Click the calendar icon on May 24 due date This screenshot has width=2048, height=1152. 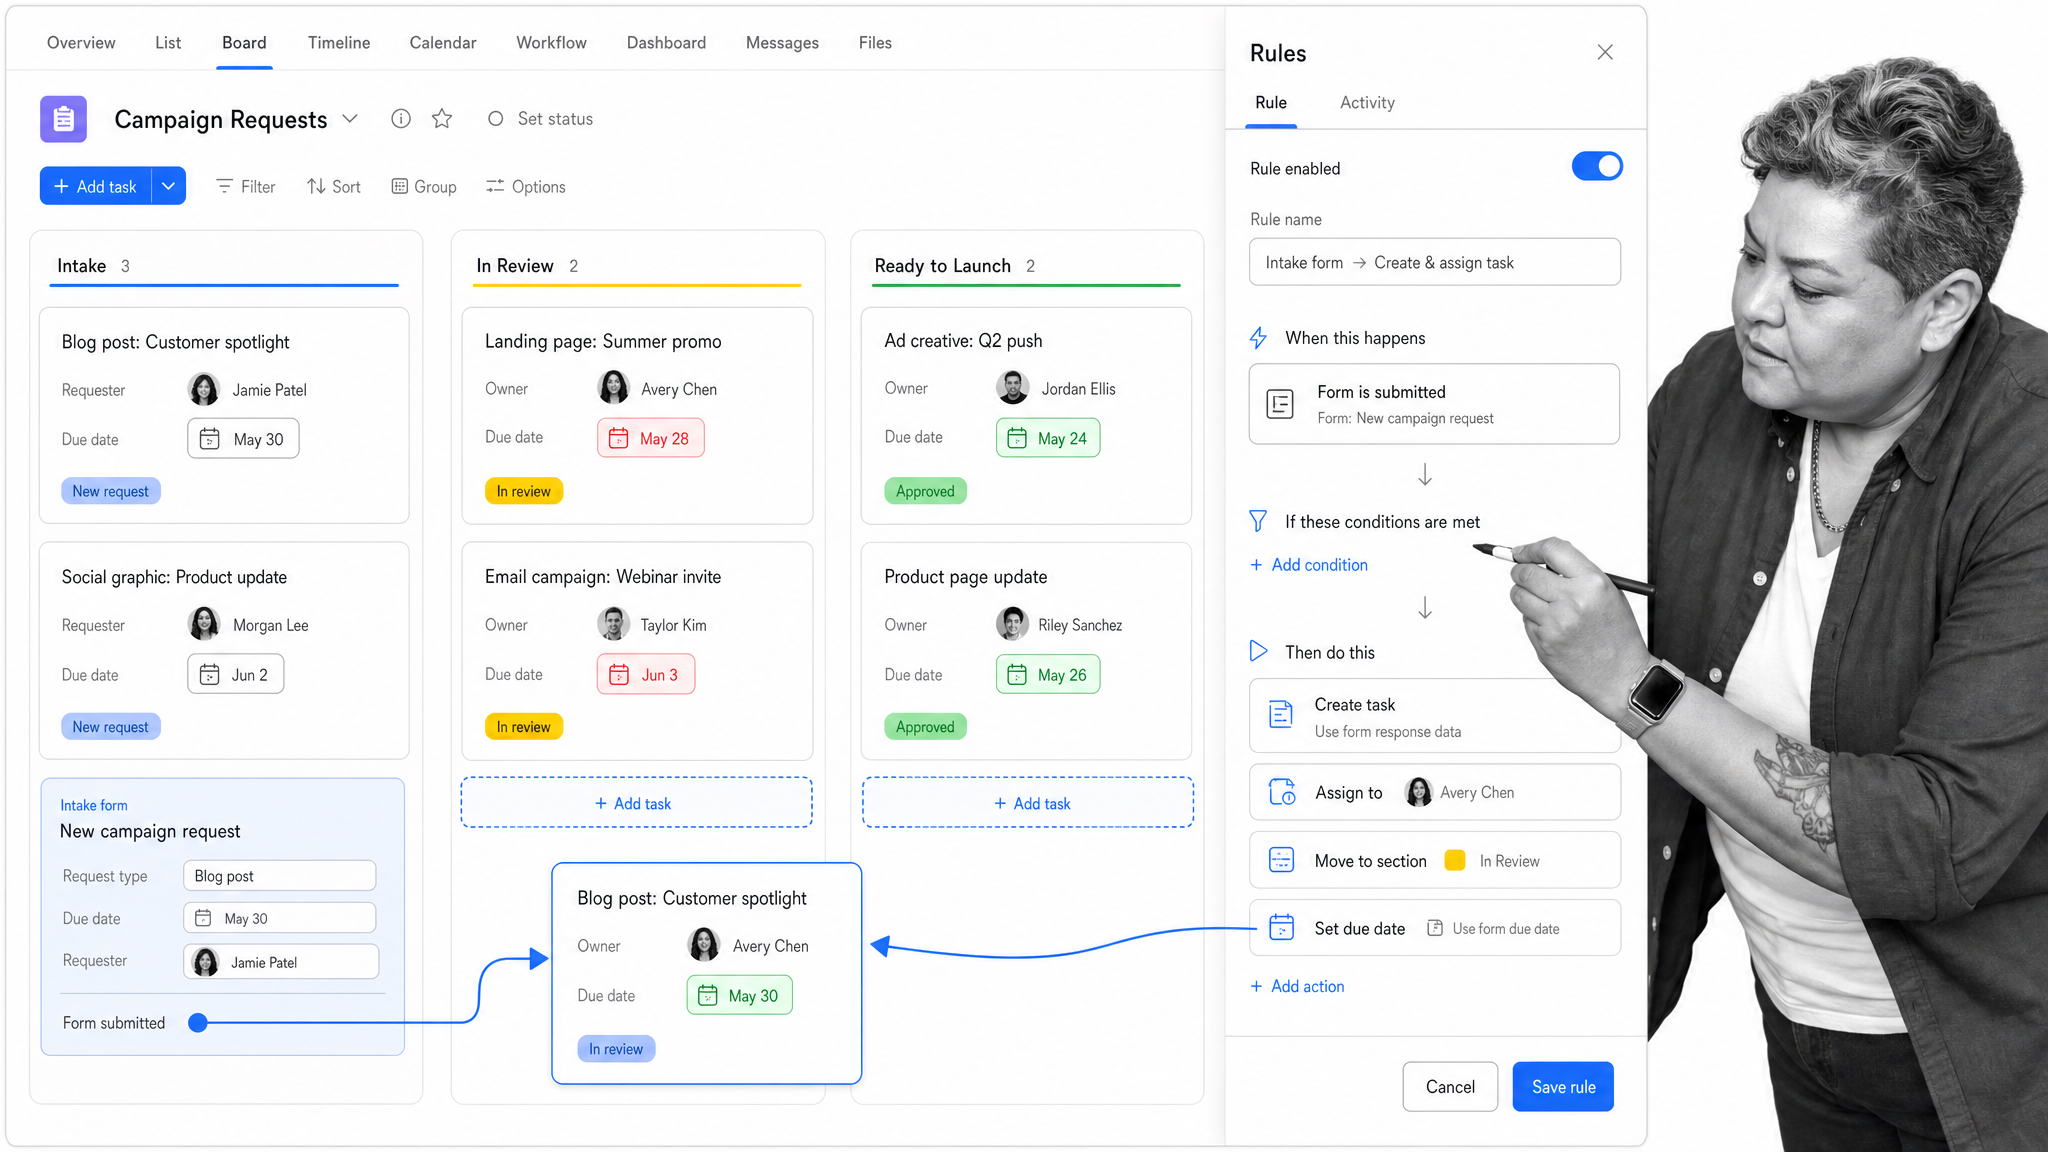1017,438
